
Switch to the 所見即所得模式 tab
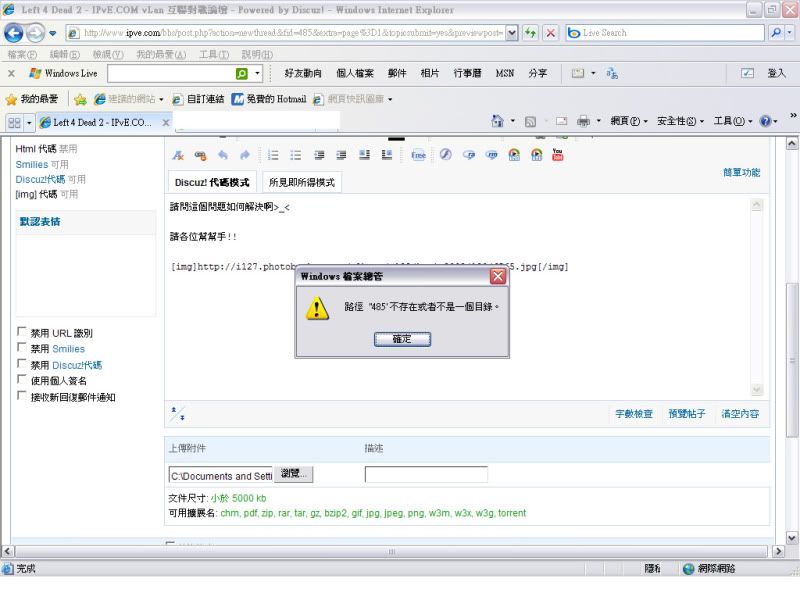(x=301, y=183)
